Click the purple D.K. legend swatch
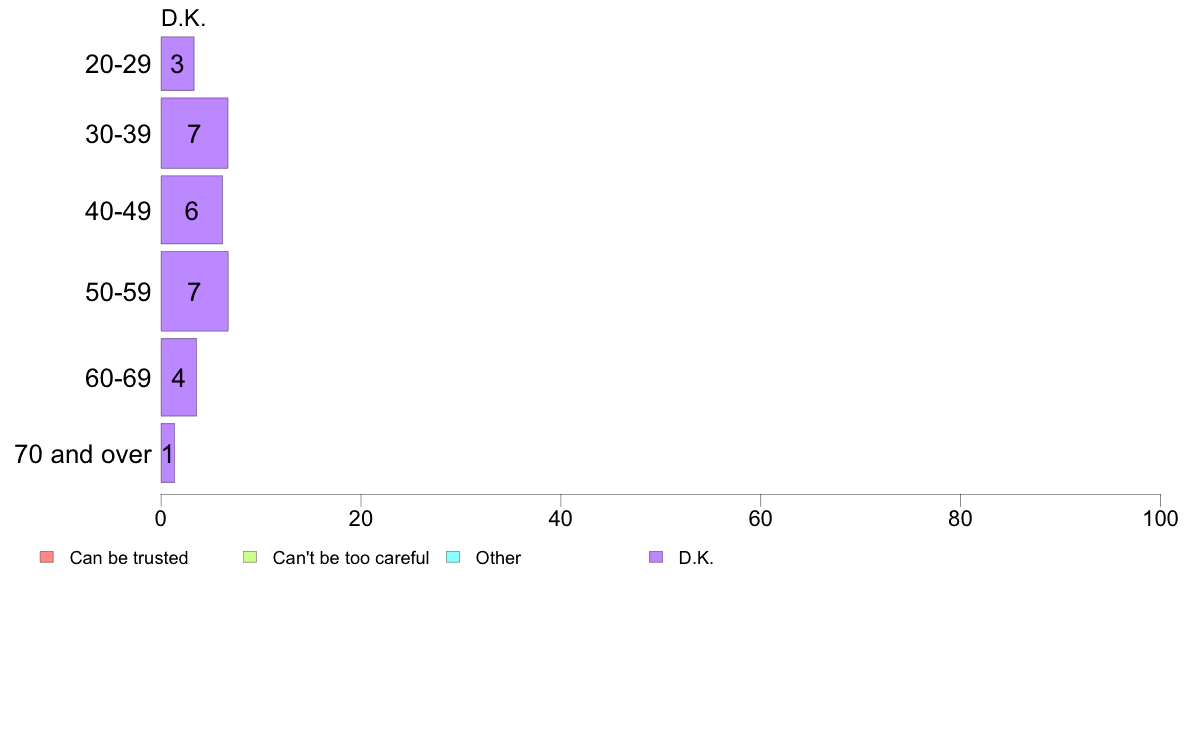This screenshot has width=1188, height=736. (x=656, y=557)
